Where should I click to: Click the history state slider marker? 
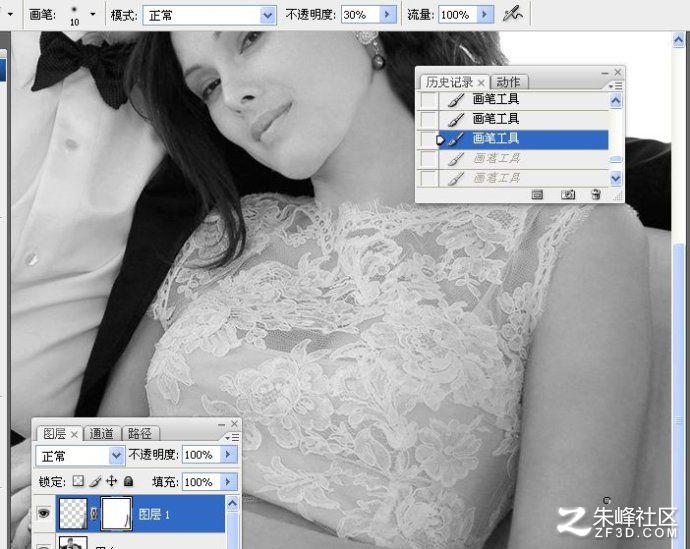coord(440,140)
